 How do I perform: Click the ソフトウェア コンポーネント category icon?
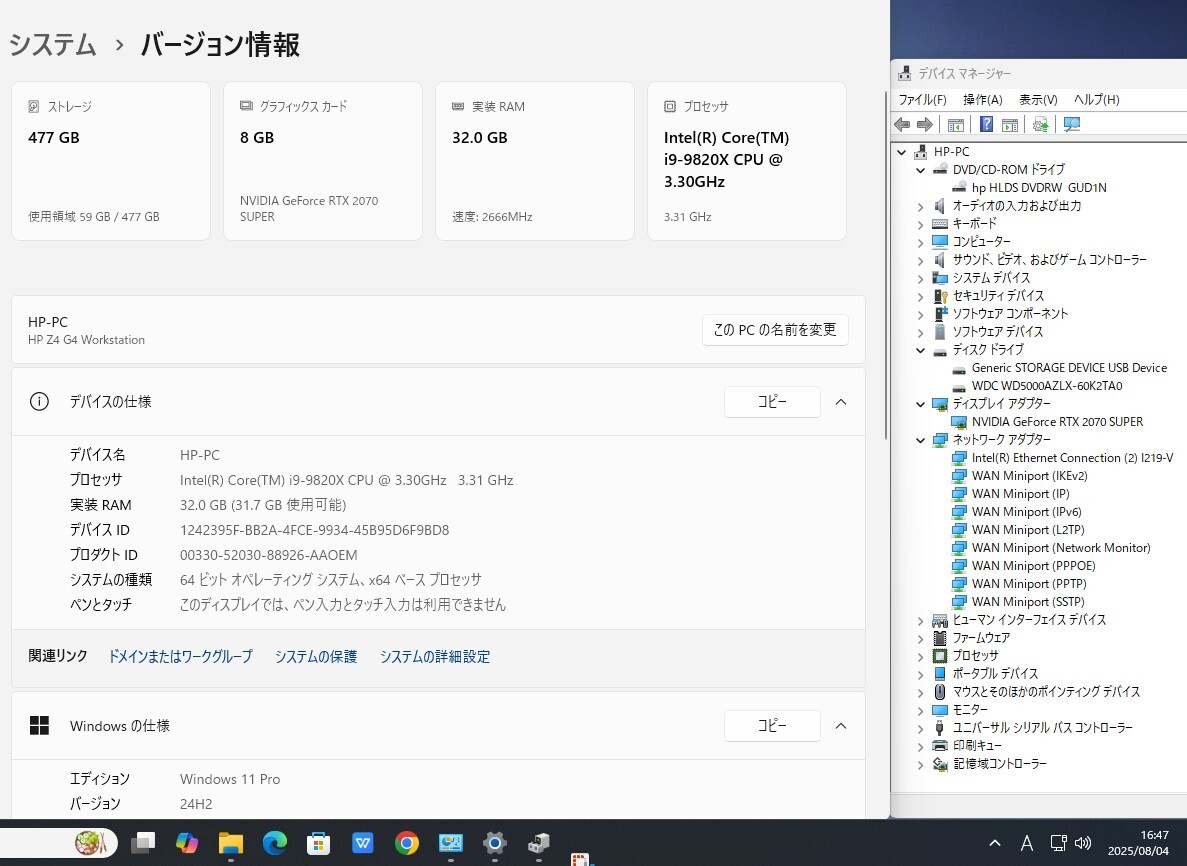[939, 314]
